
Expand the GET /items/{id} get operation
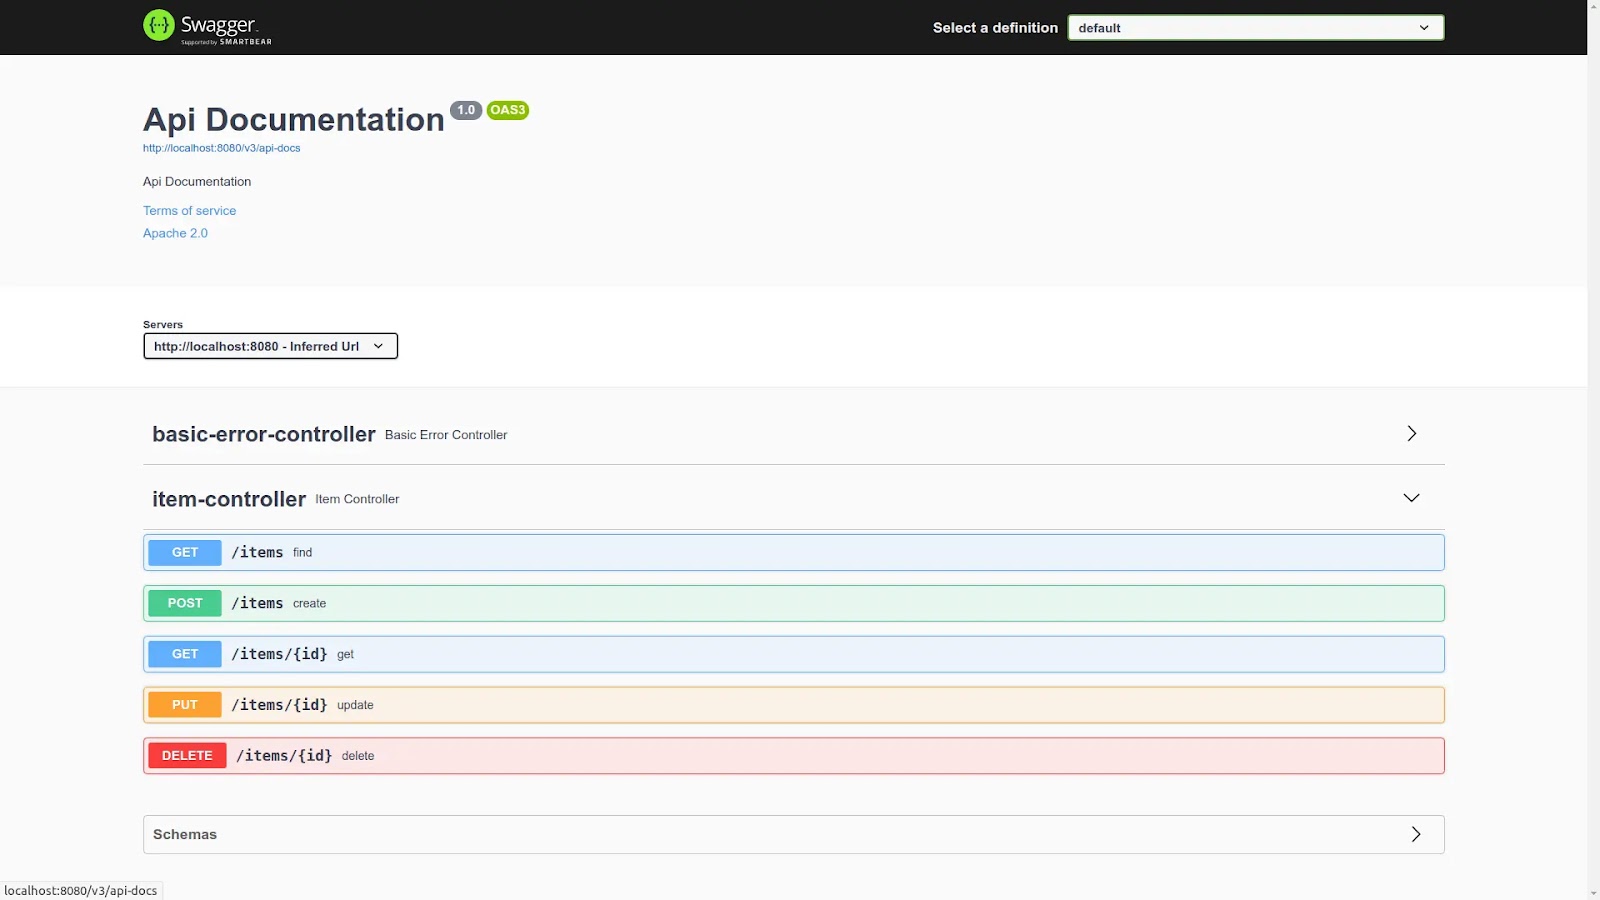(x=794, y=654)
